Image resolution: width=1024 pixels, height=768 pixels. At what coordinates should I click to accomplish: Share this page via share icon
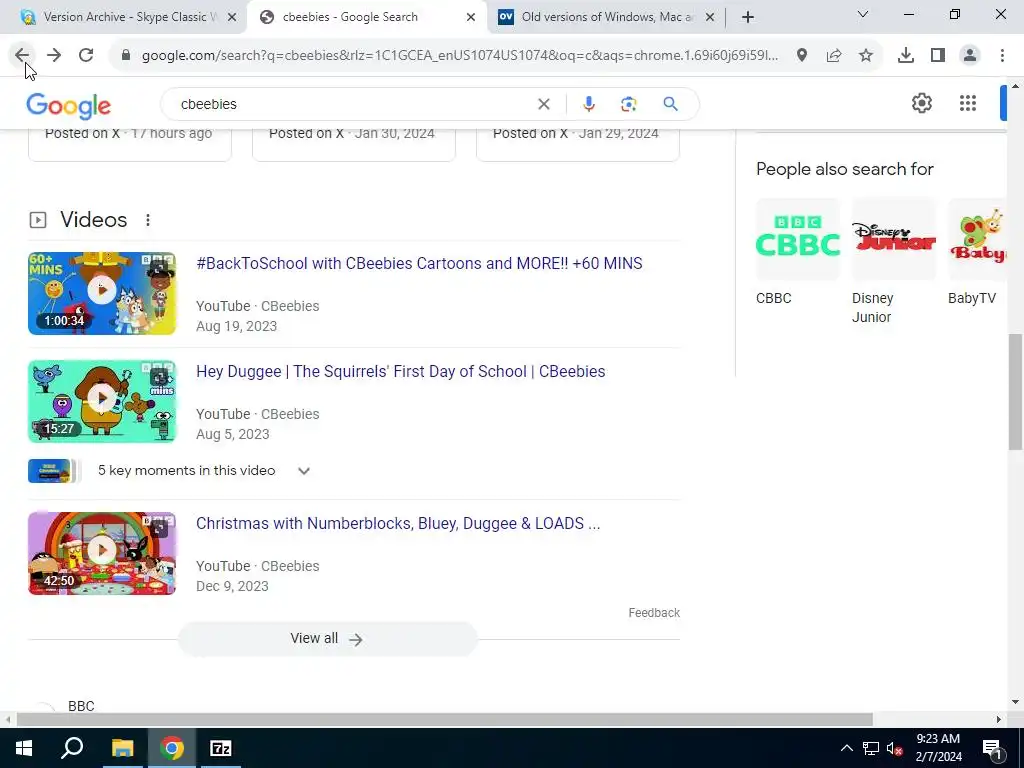[x=834, y=56]
